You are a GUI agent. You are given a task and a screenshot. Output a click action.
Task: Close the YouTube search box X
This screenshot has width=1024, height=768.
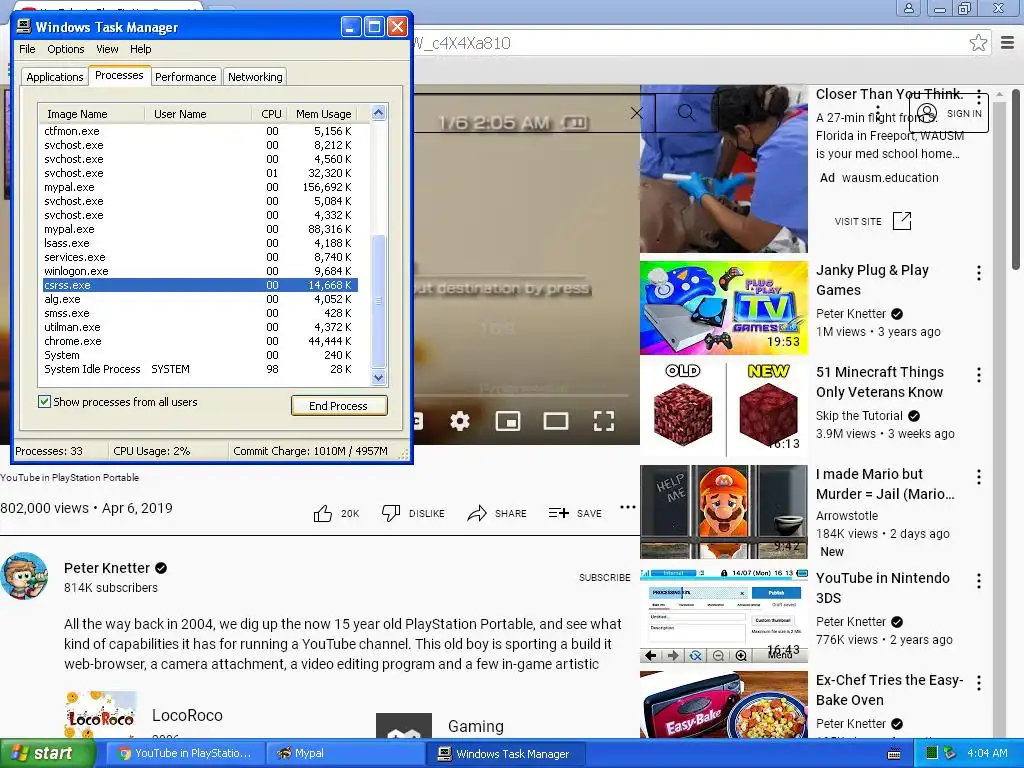pyautogui.click(x=637, y=113)
